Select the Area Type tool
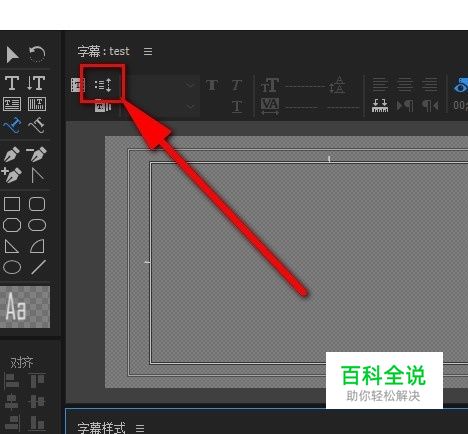This screenshot has width=468, height=434. coord(12,104)
